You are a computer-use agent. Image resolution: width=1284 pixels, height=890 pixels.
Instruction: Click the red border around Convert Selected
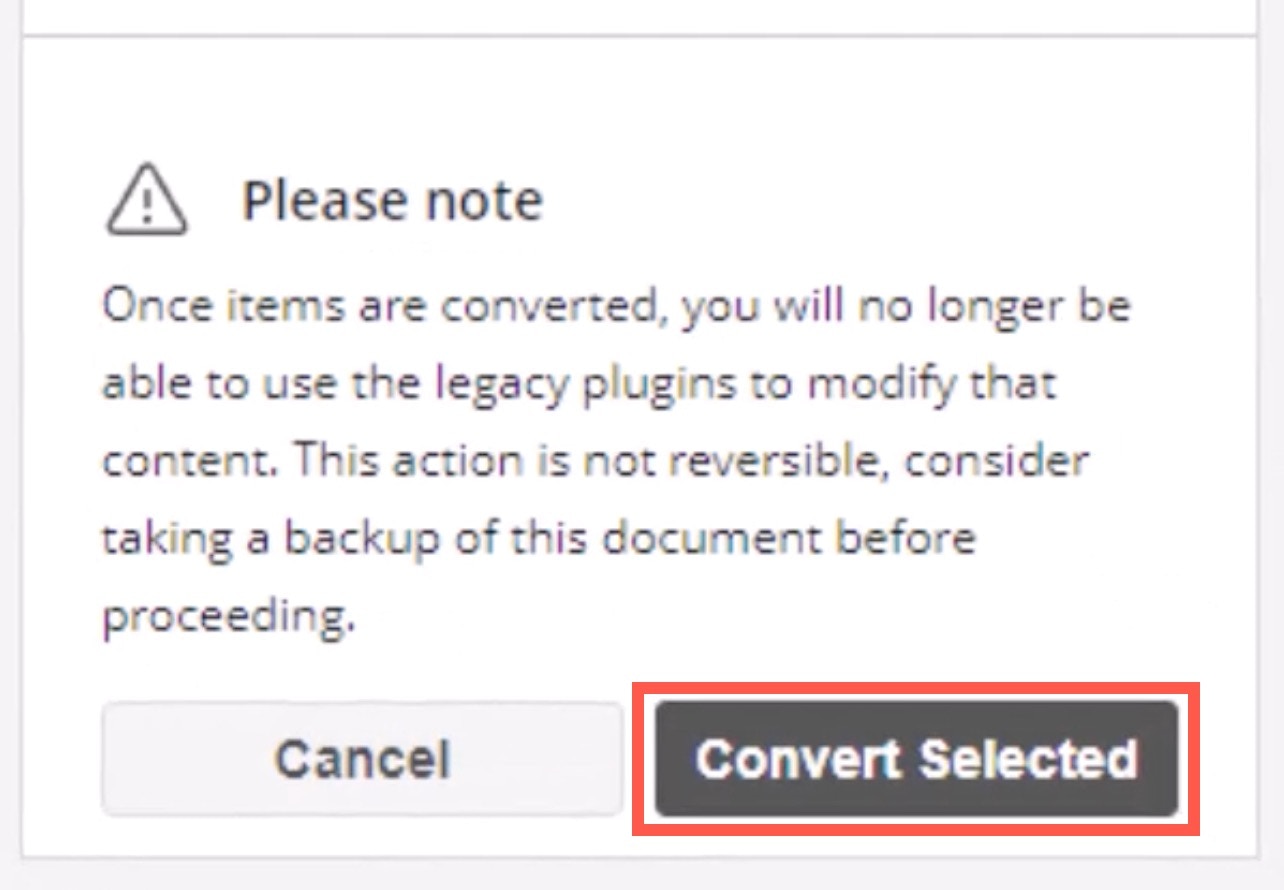(916, 687)
